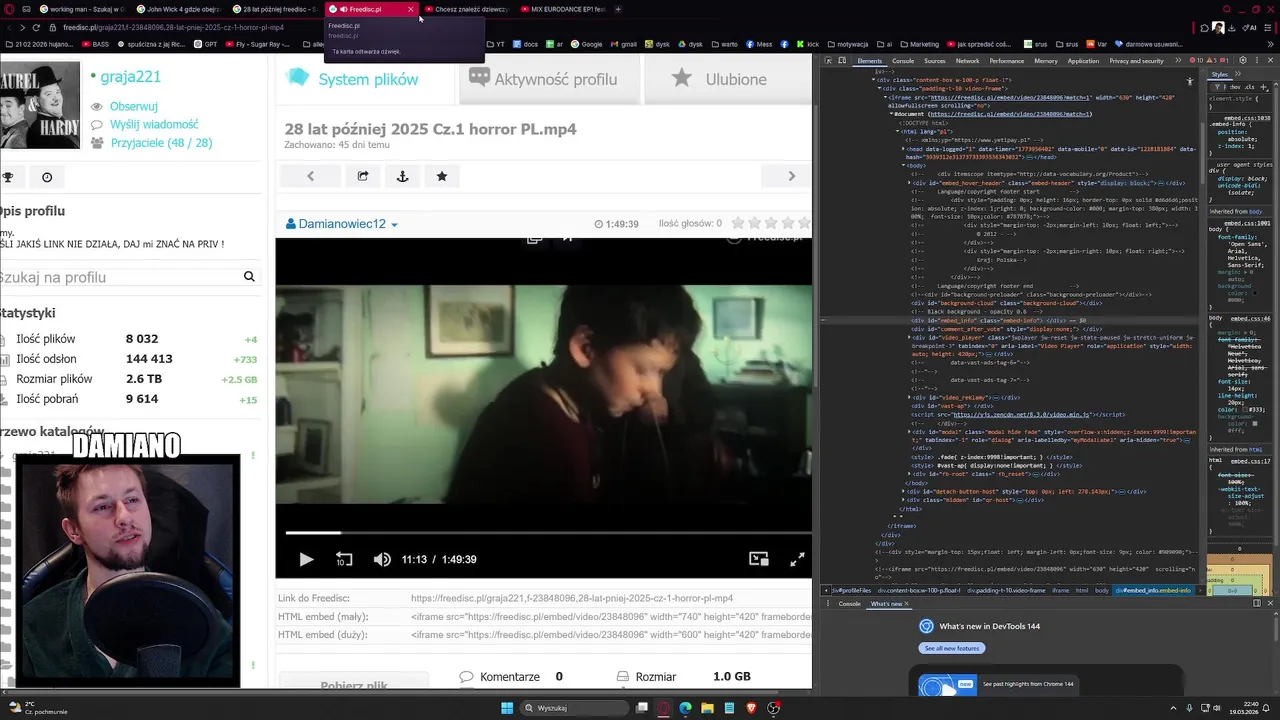Open DevTools settings gear
The height and width of the screenshot is (720, 1280).
click(x=1243, y=60)
